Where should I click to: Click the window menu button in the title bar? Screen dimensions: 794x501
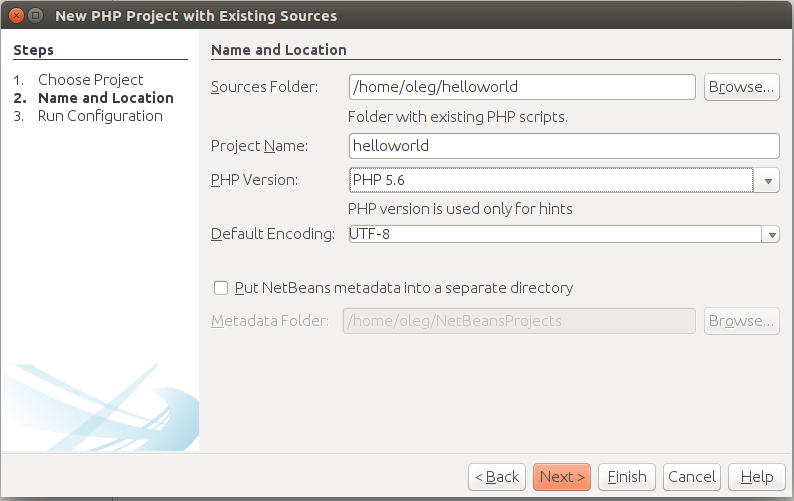tap(35, 15)
